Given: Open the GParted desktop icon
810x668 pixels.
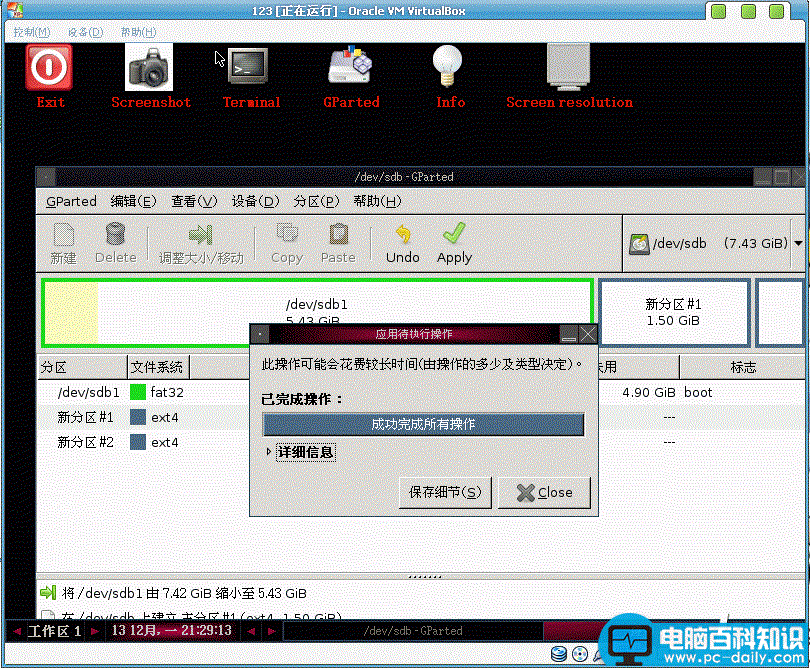Looking at the screenshot, I should point(351,68).
